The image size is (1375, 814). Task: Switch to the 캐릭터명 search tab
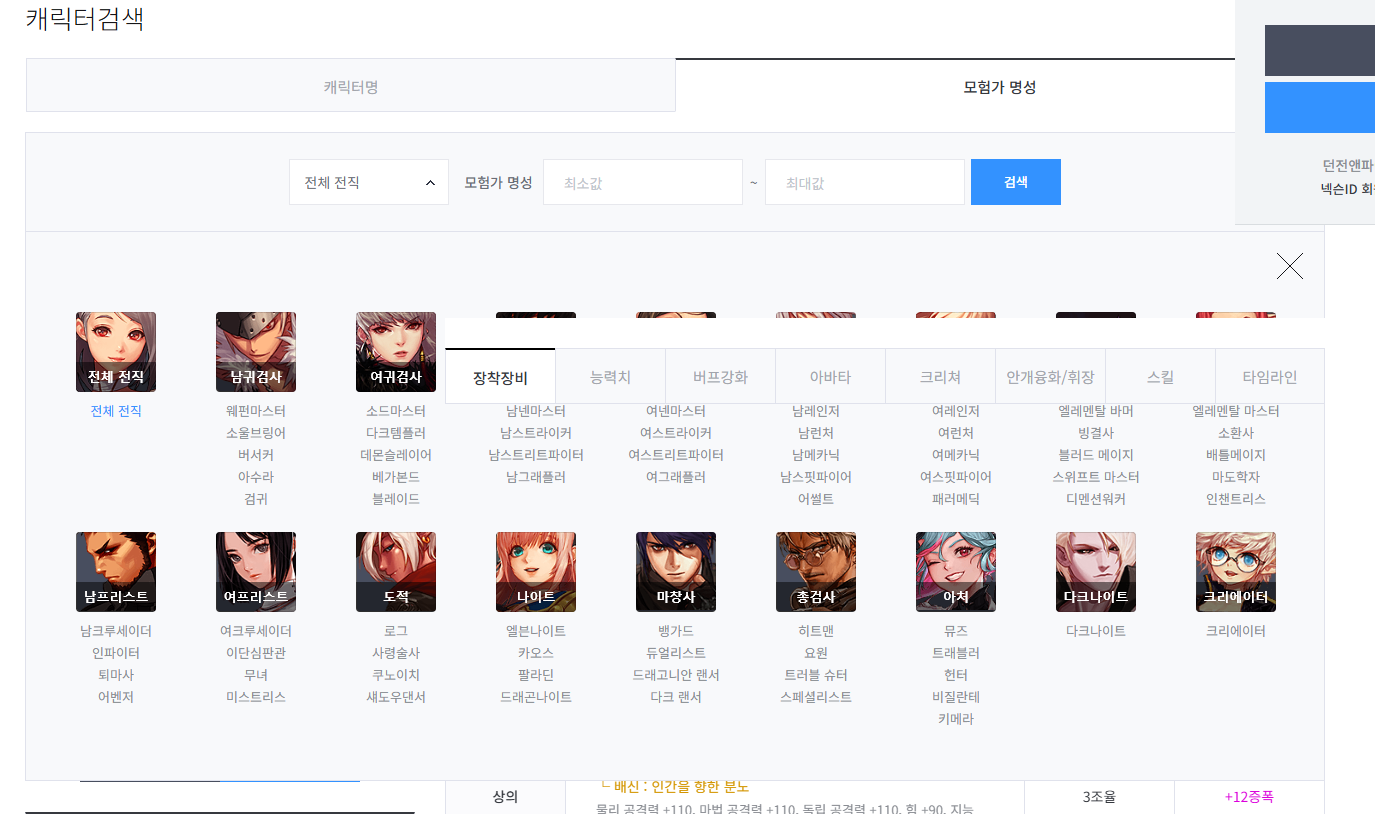351,87
